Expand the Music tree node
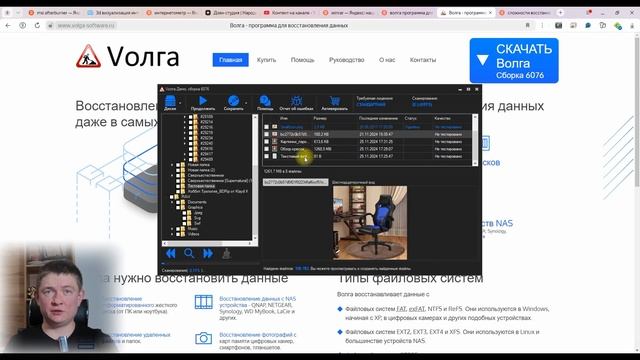 (172, 229)
